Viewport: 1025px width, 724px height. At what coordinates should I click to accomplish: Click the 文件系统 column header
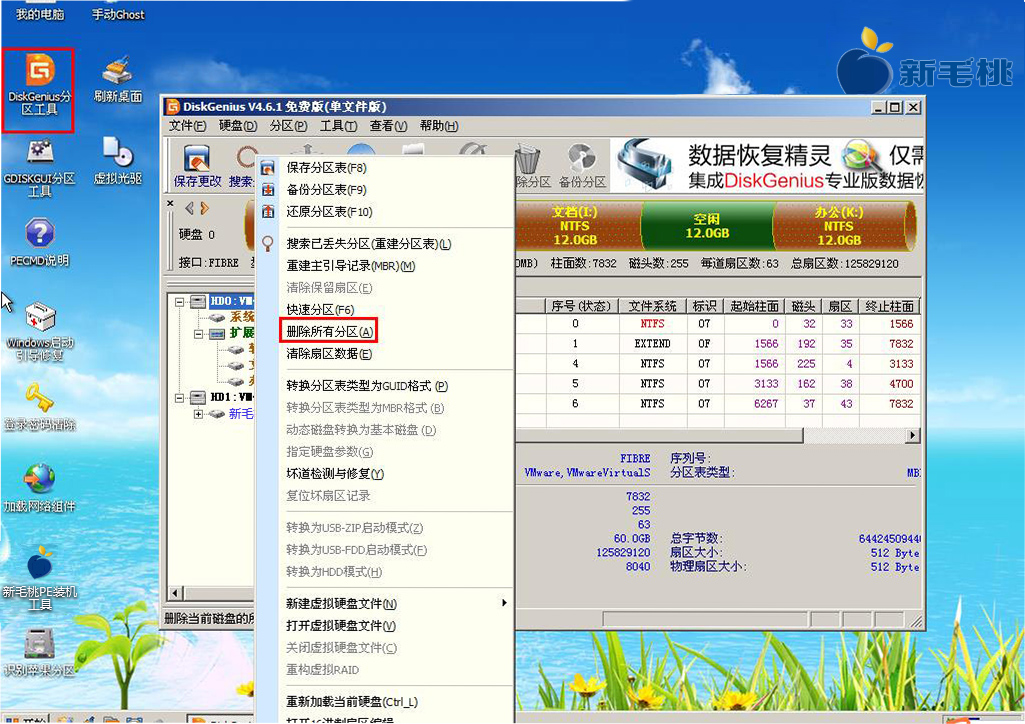tap(652, 306)
